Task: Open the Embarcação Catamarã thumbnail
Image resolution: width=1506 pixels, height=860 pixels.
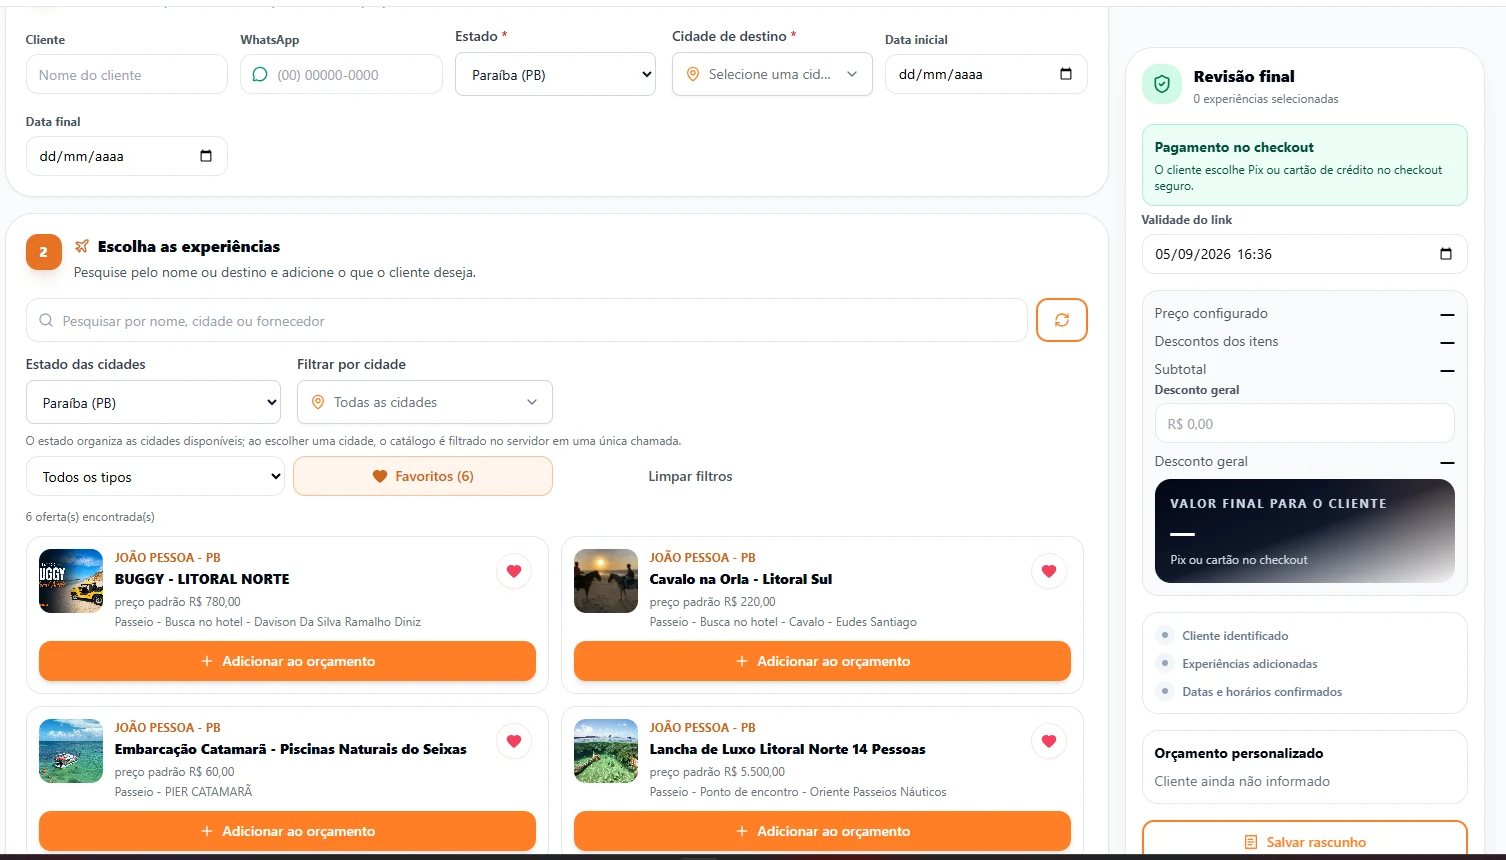Action: (x=71, y=751)
